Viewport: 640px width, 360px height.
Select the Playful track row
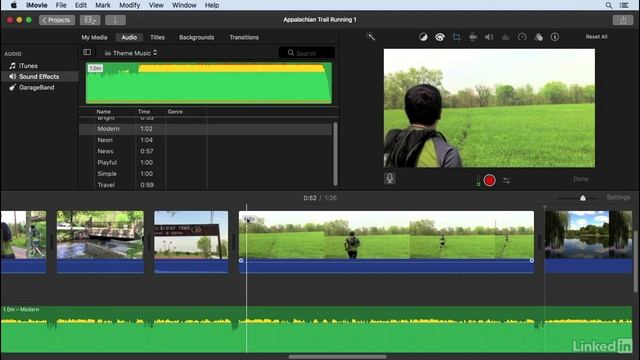click(205, 162)
